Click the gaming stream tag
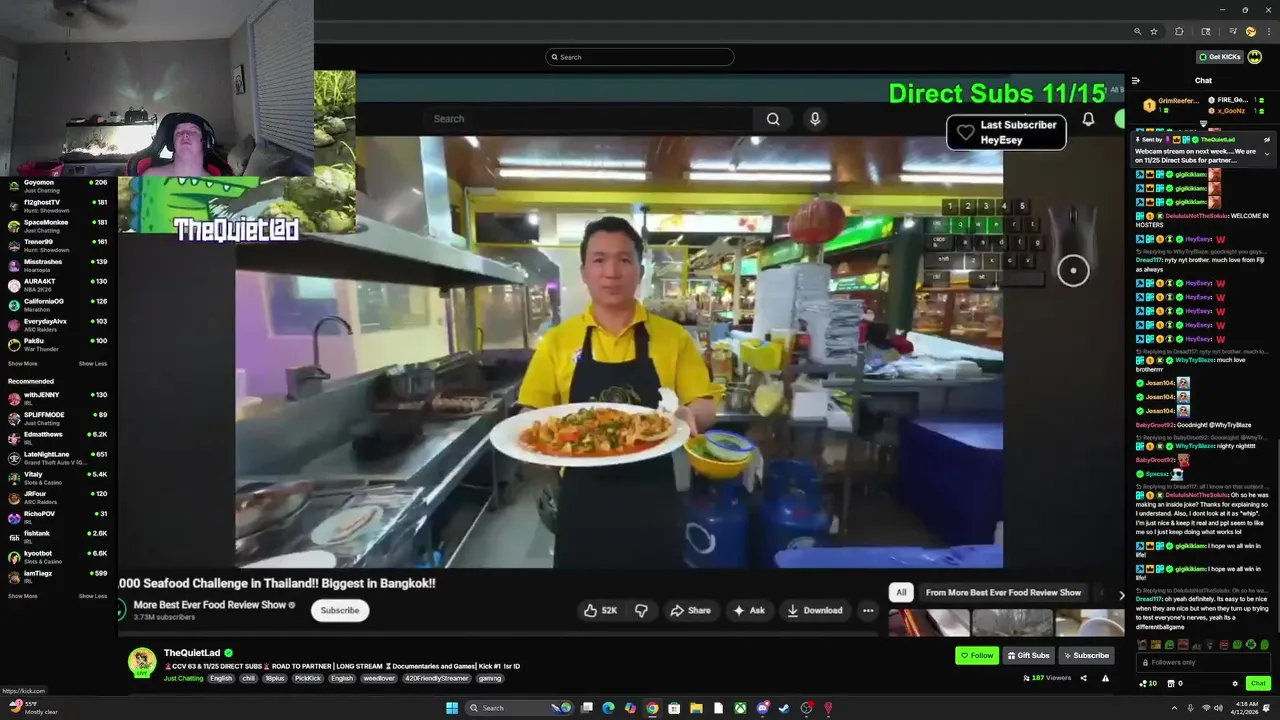The image size is (1280, 720). click(490, 678)
